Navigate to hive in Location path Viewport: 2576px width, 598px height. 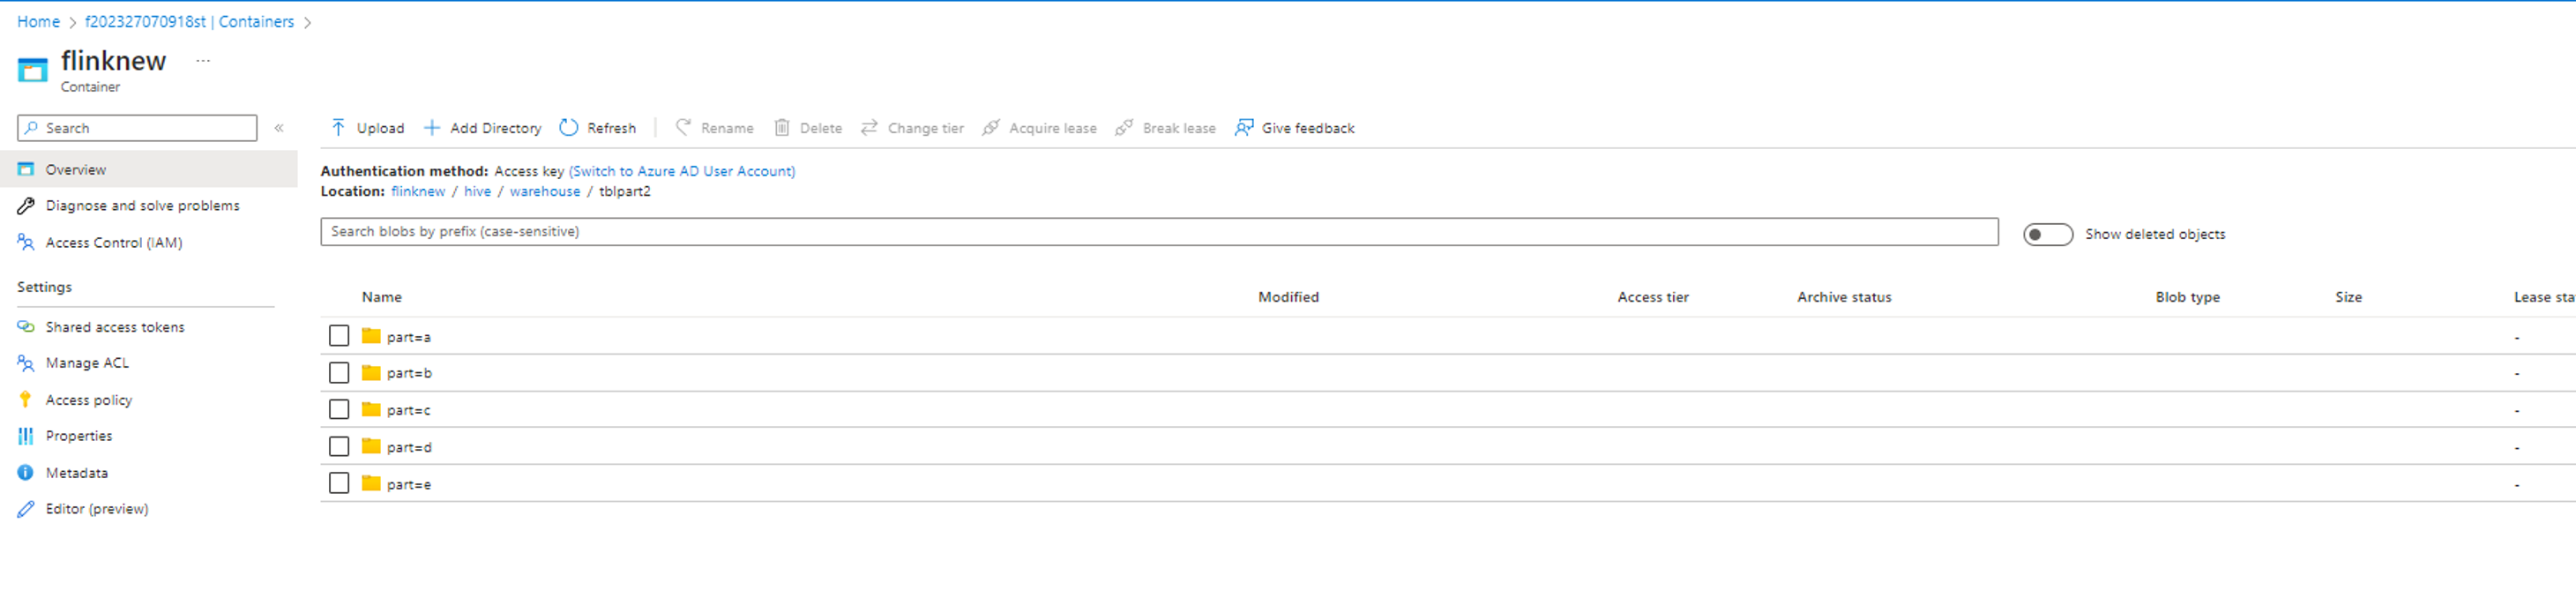(477, 191)
